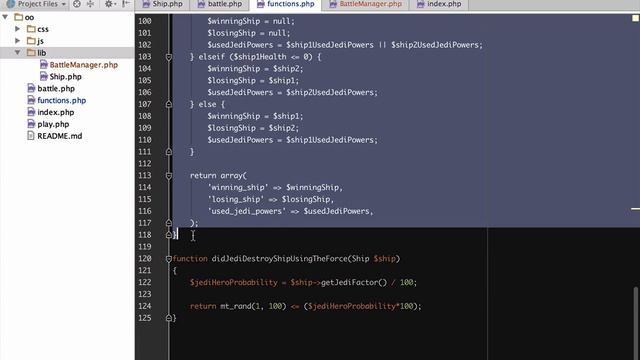Screen dimensions: 640x360
Task: Open the project panel settings gear
Action: tap(109, 4)
